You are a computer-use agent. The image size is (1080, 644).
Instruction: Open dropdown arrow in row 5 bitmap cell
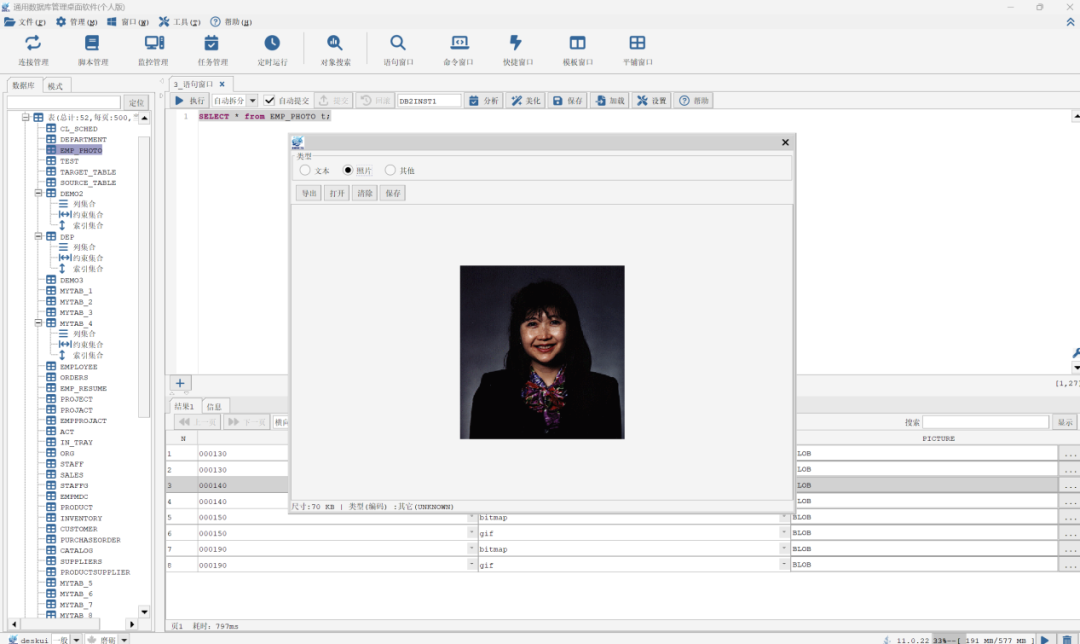point(784,517)
